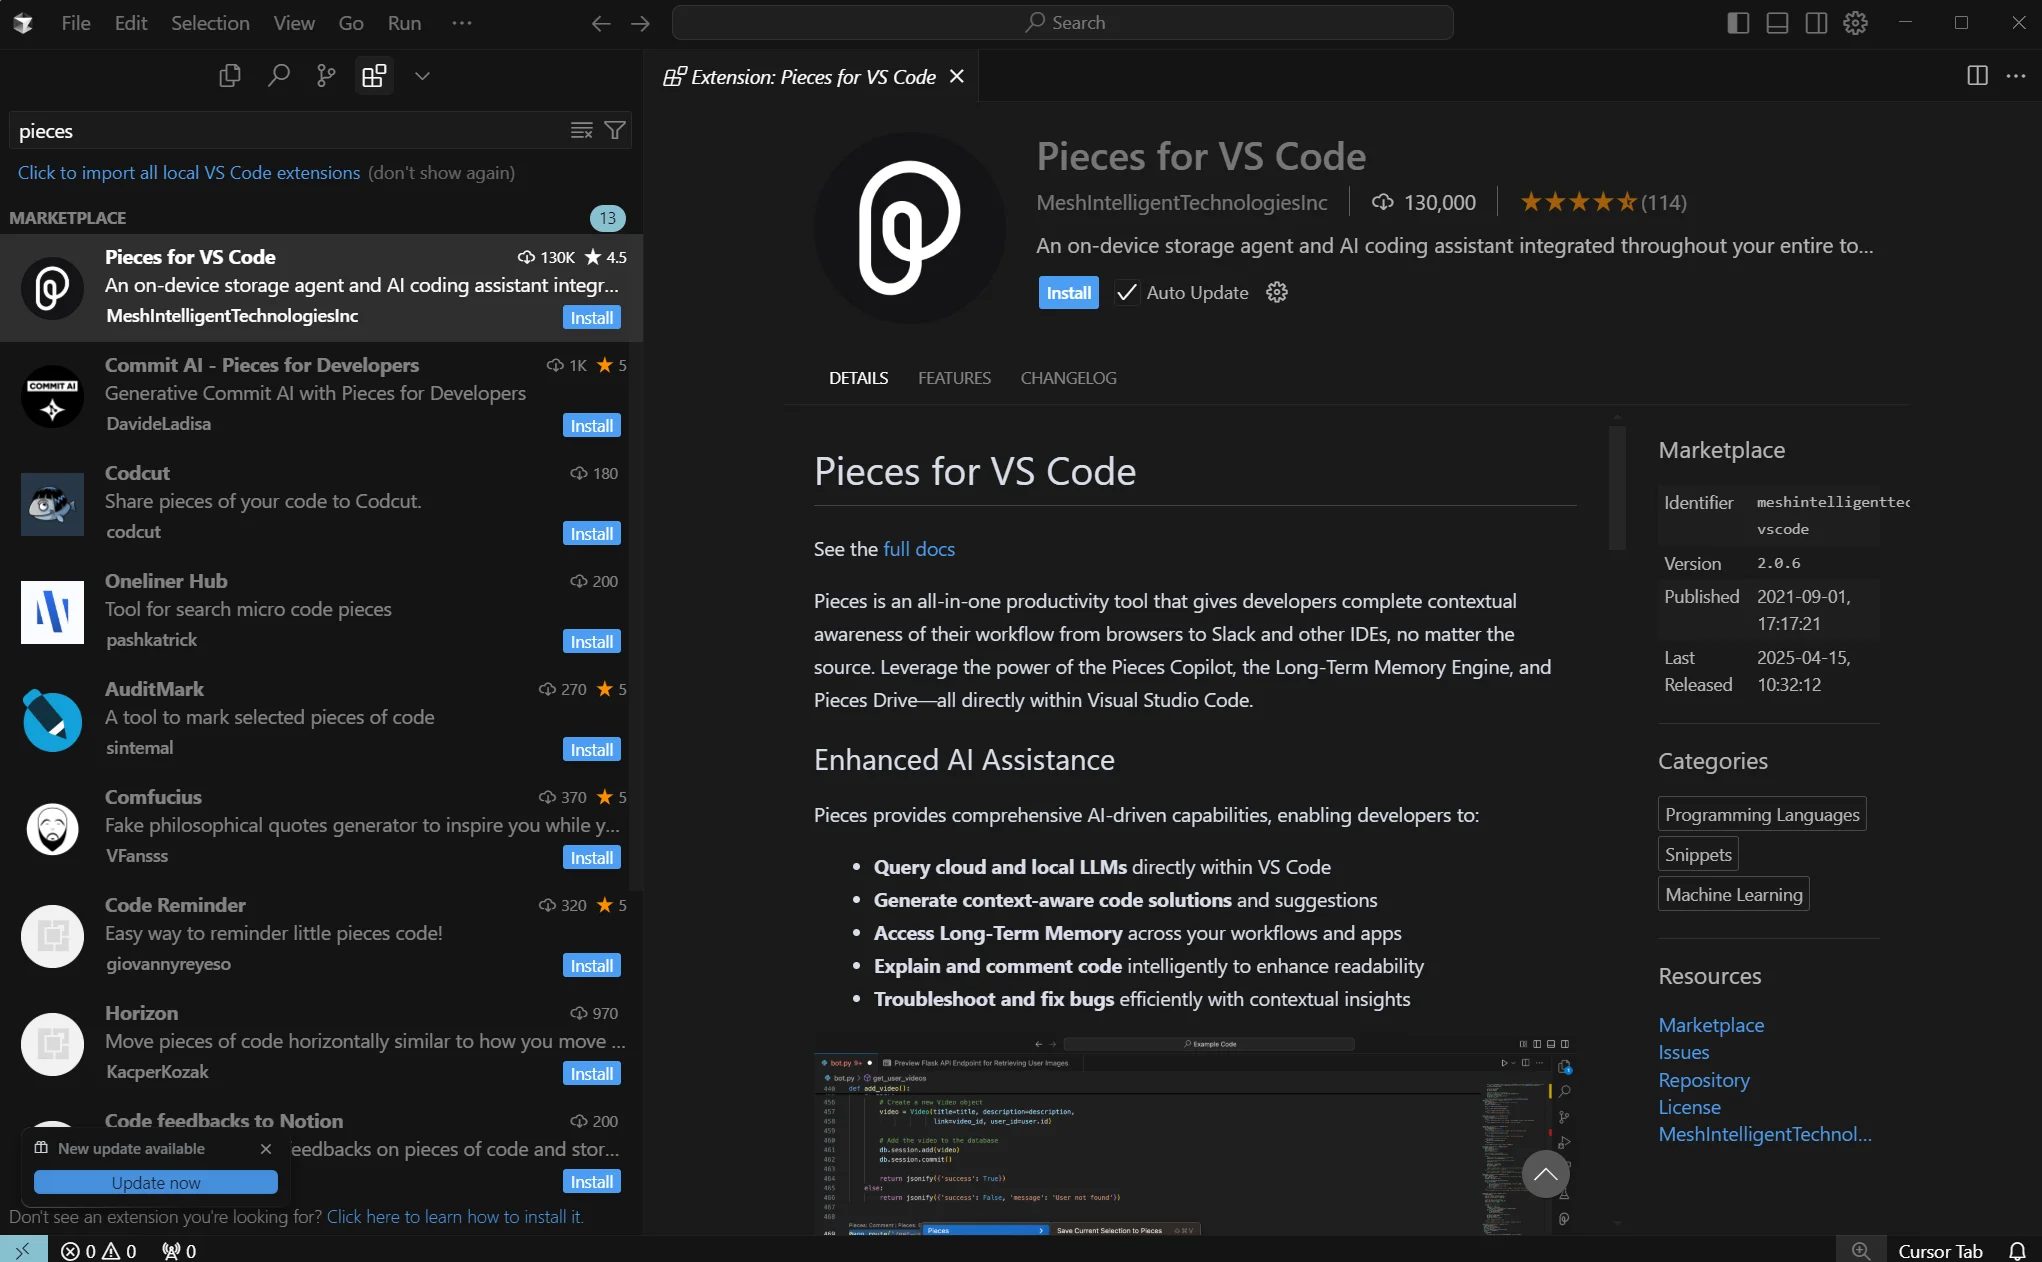
Task: Open the menu bar overflow ellipsis
Action: click(x=461, y=23)
